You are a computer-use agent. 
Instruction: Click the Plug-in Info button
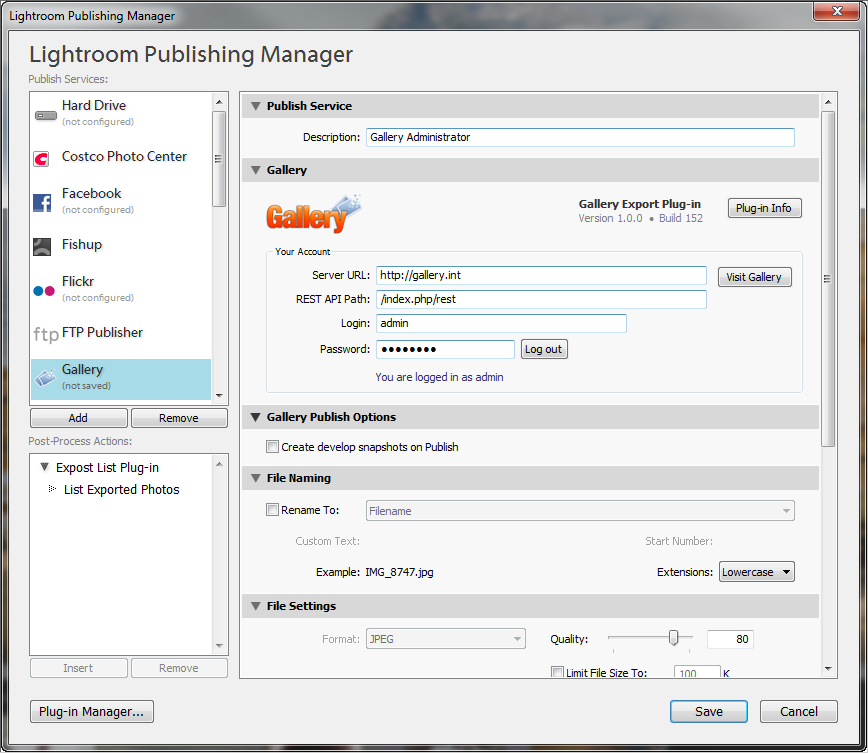764,208
